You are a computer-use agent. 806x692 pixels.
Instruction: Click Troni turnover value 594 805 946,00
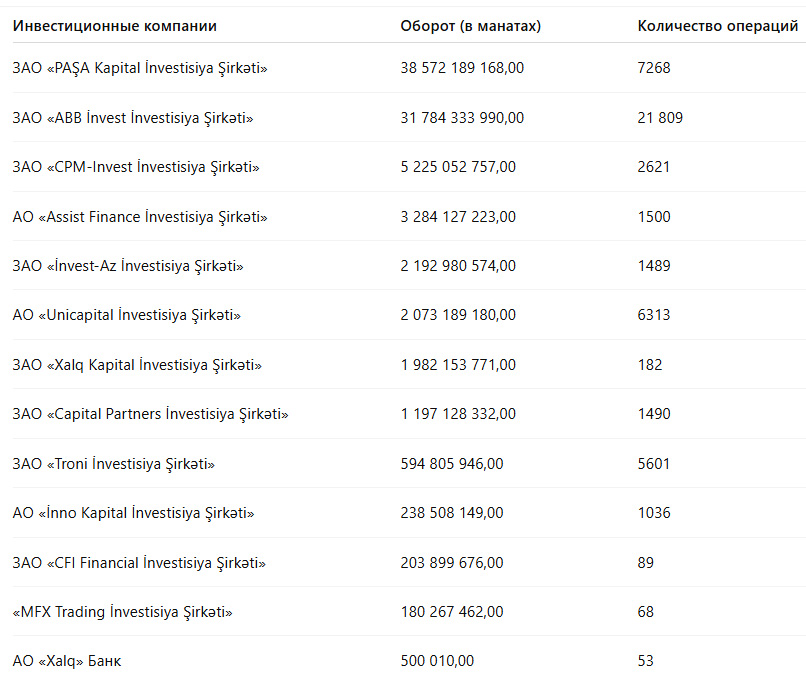(x=452, y=464)
